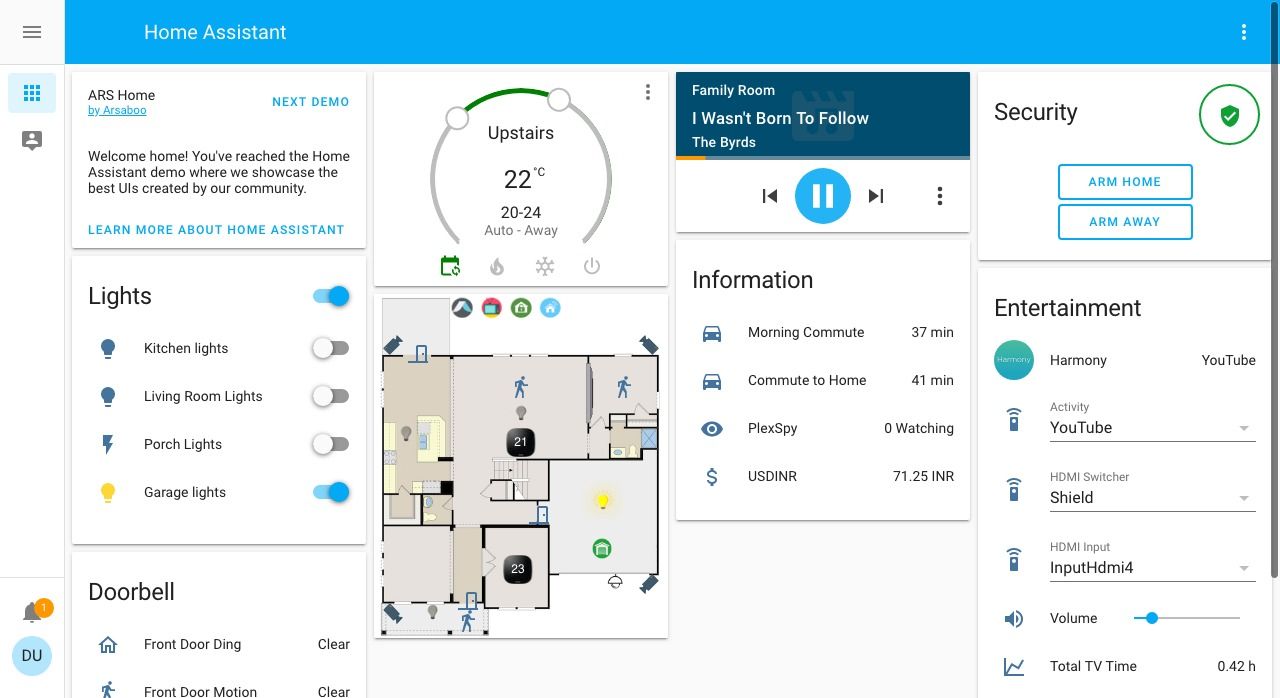
Task: Select thermostat cool mode snowflake icon
Action: (545, 266)
